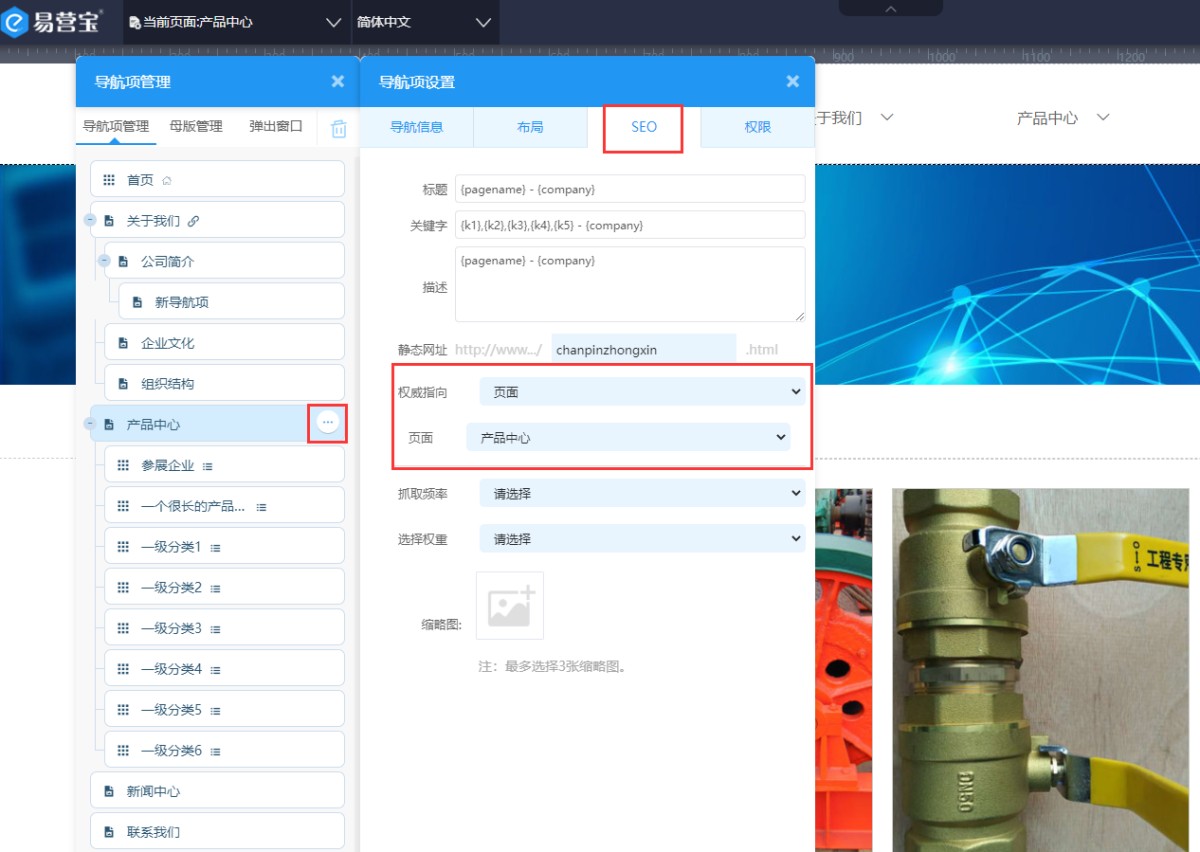Switch to the 弹出窗口 tab
The height and width of the screenshot is (852, 1200).
point(275,126)
